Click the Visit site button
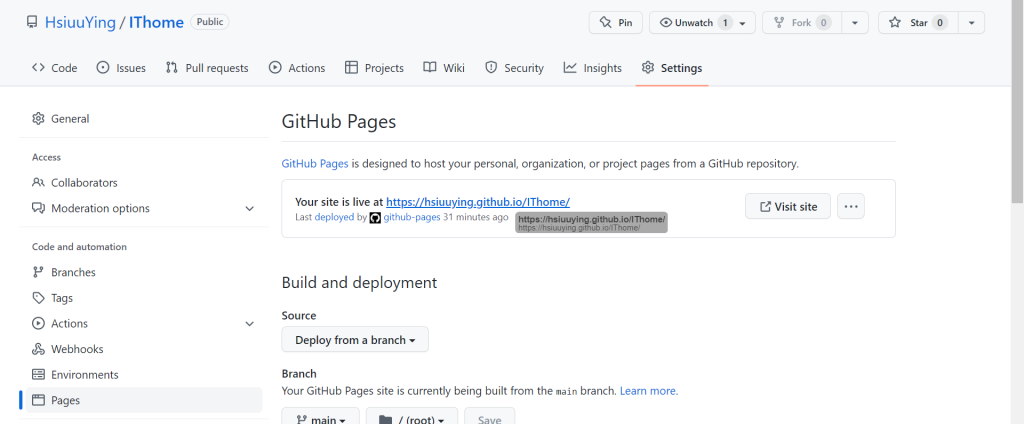 [x=788, y=206]
